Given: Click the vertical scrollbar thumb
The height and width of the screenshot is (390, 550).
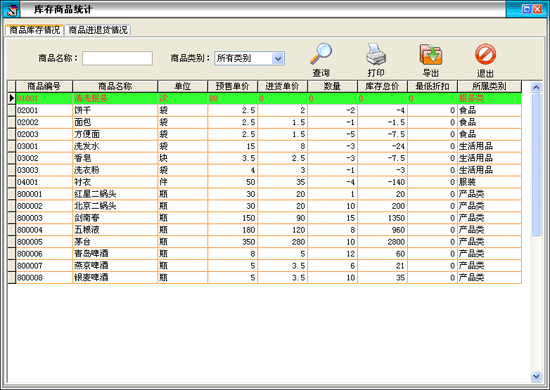Looking at the screenshot, I should (536, 165).
